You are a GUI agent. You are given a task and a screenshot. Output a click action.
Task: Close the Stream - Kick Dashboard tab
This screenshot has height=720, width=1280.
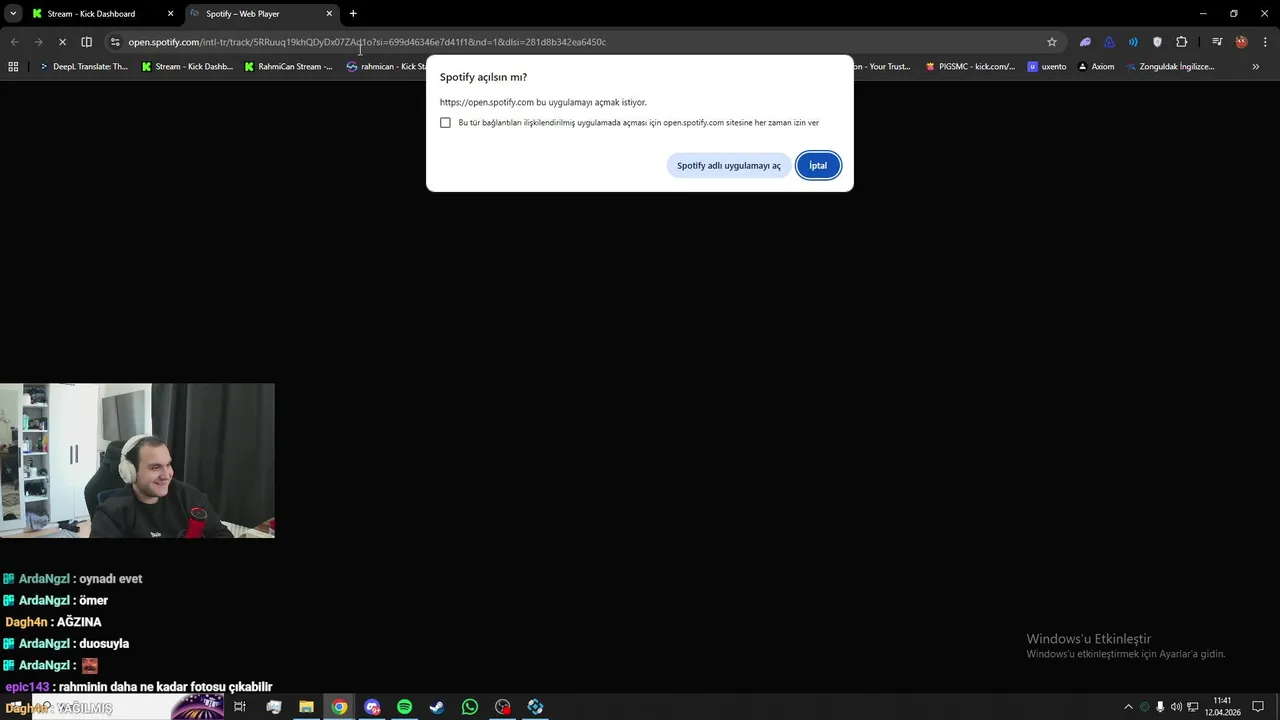click(170, 14)
